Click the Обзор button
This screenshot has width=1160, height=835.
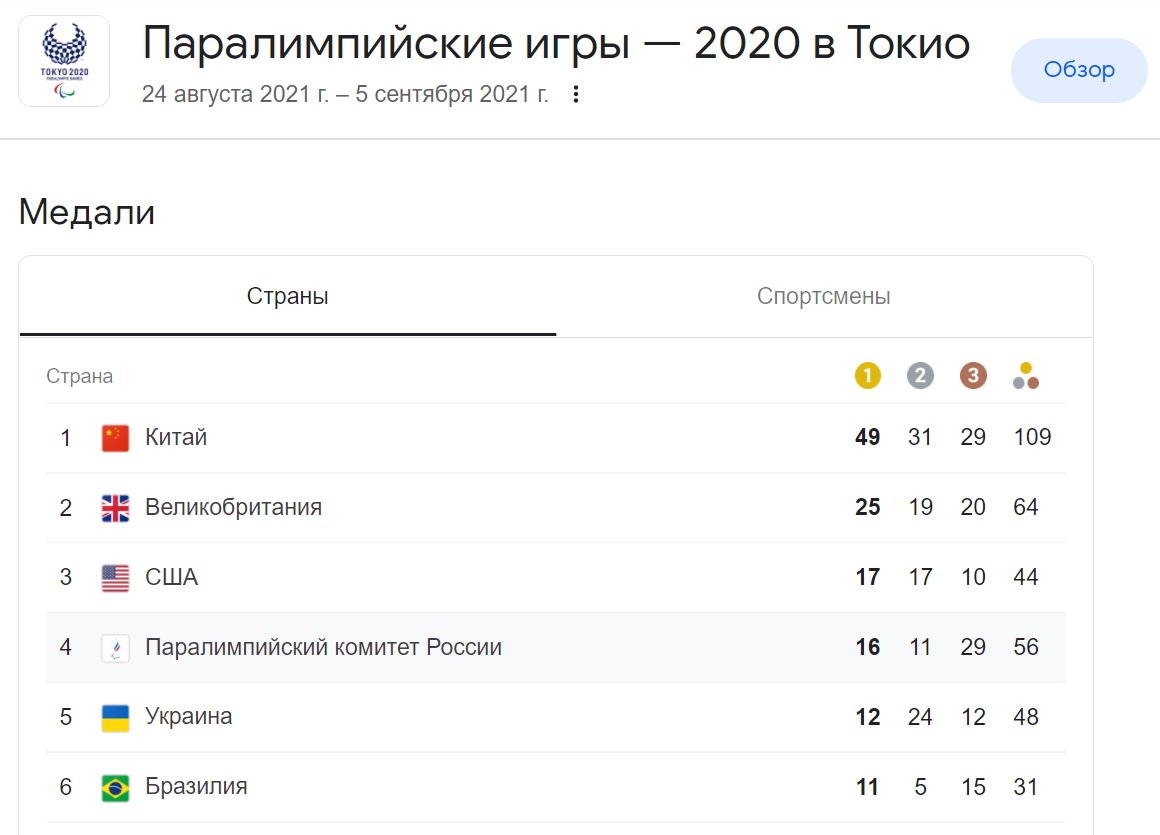(1079, 70)
